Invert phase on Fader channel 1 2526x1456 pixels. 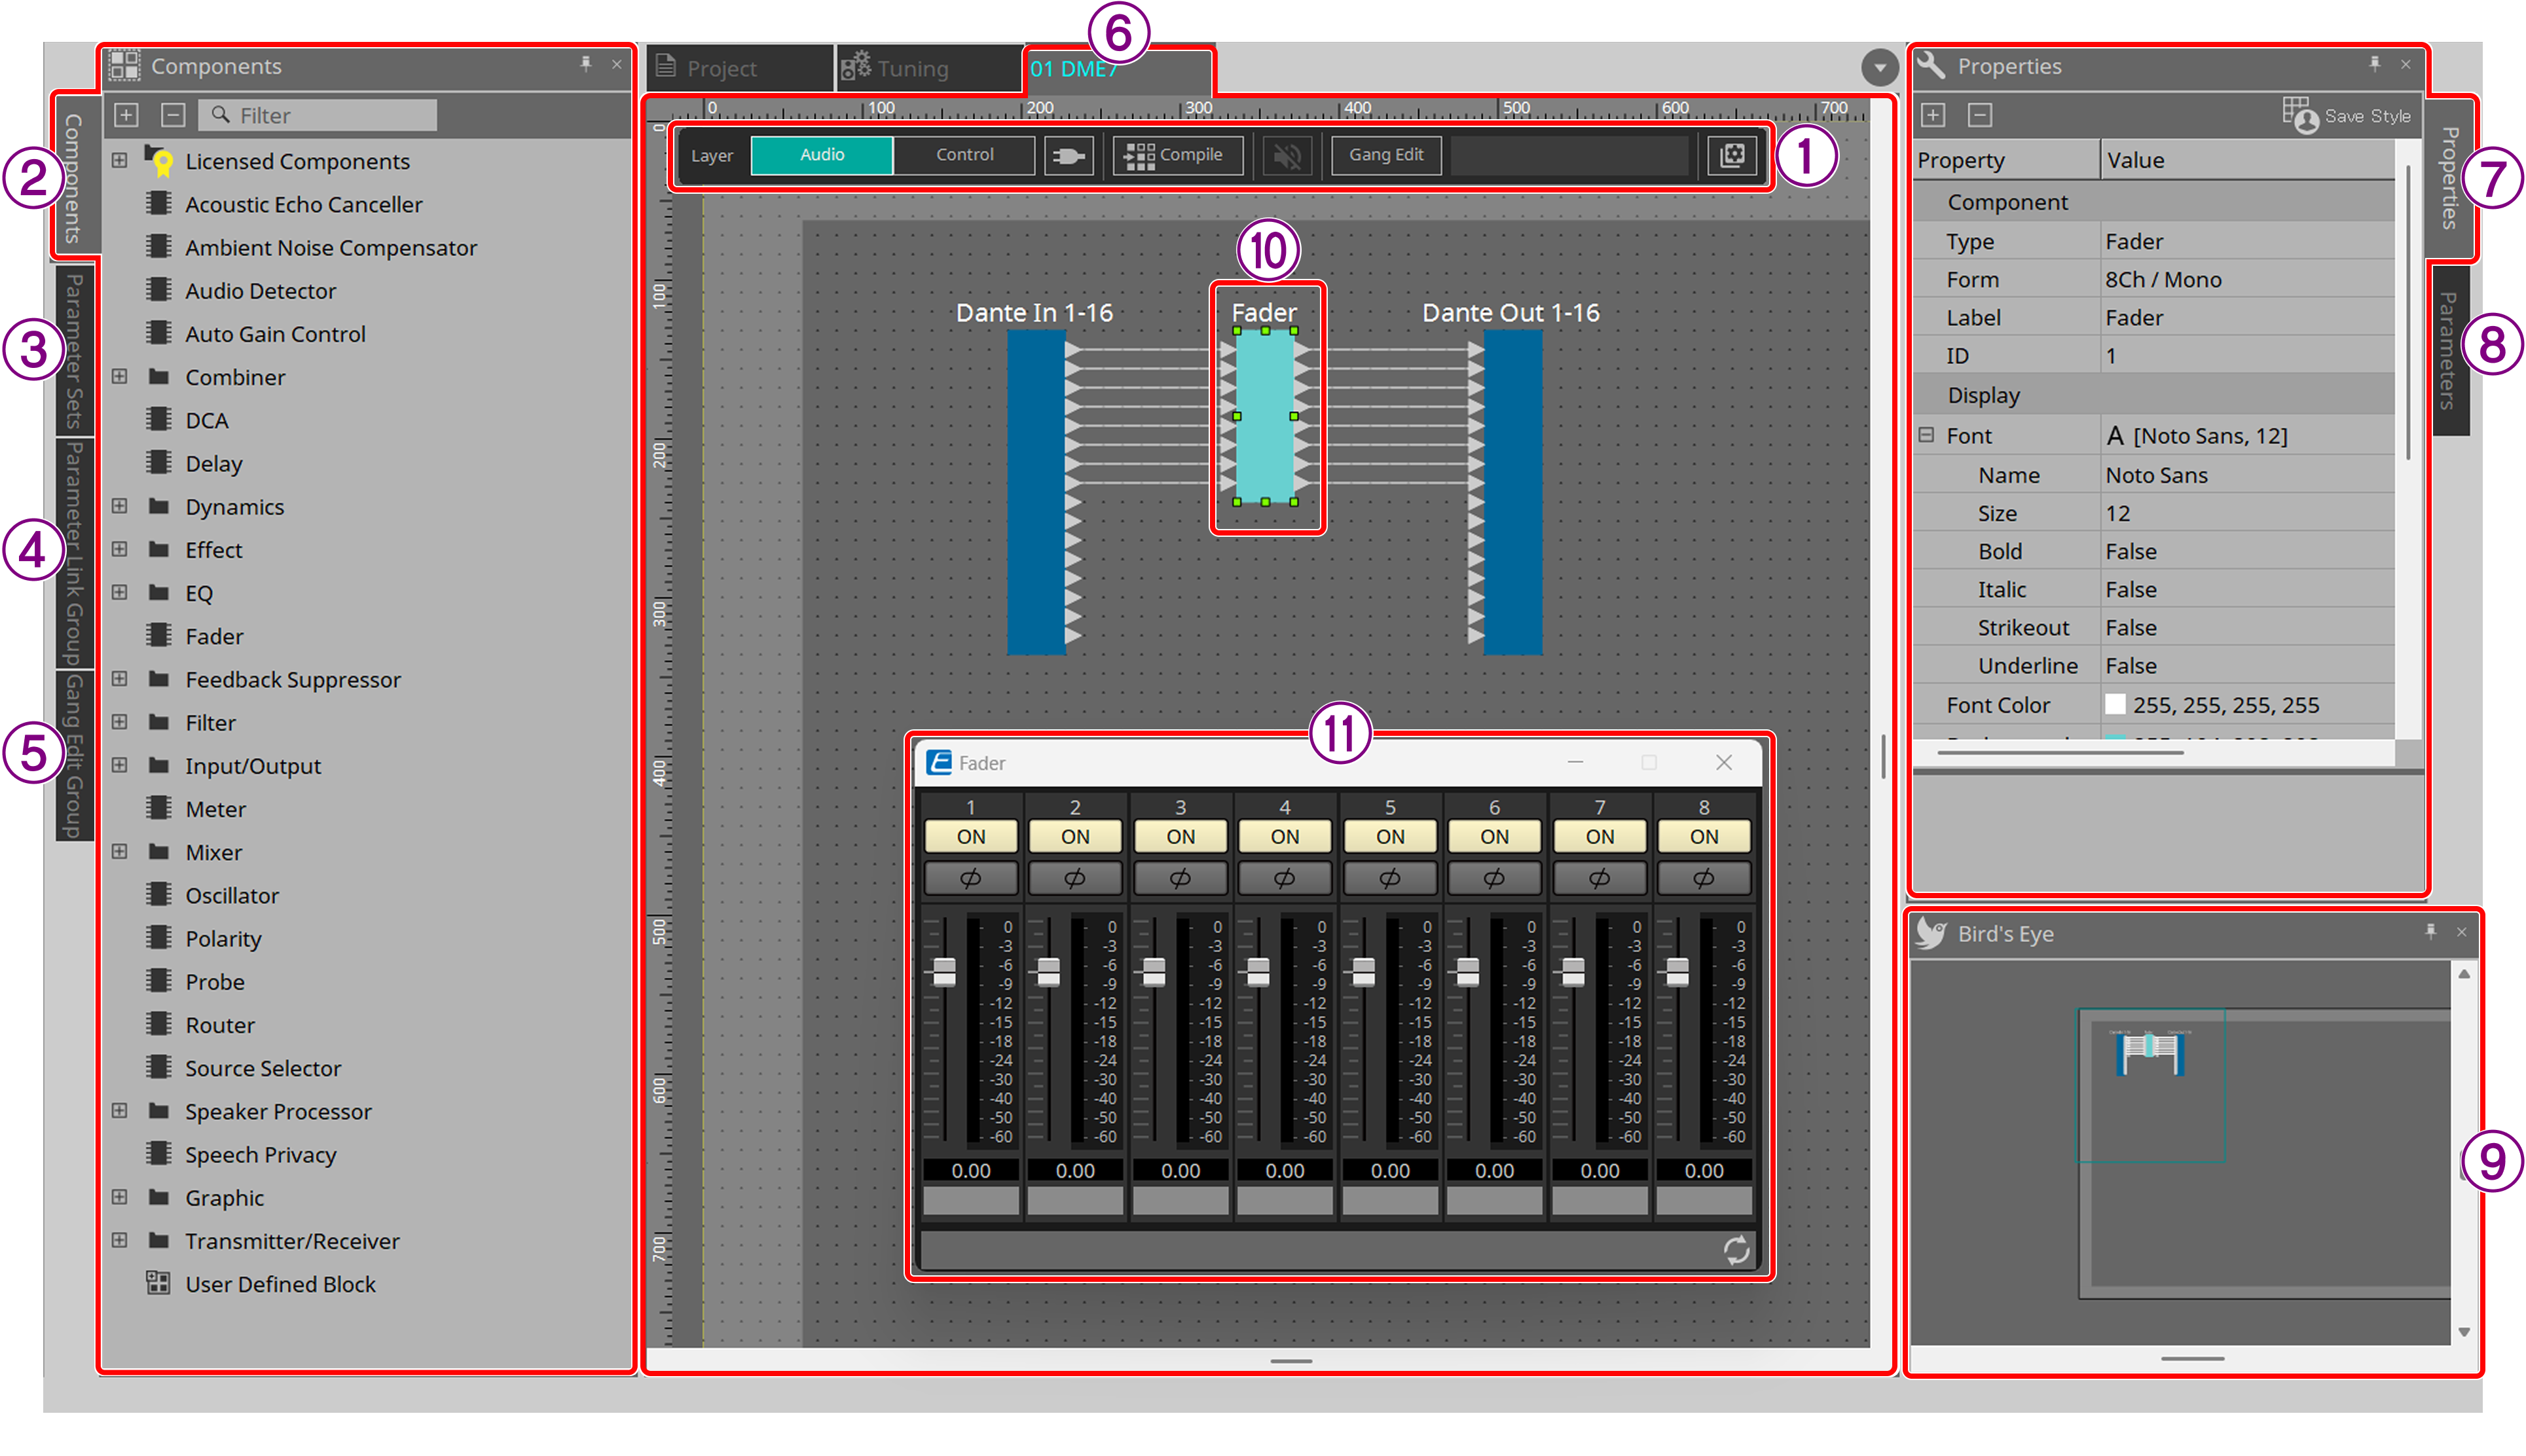pos(971,878)
